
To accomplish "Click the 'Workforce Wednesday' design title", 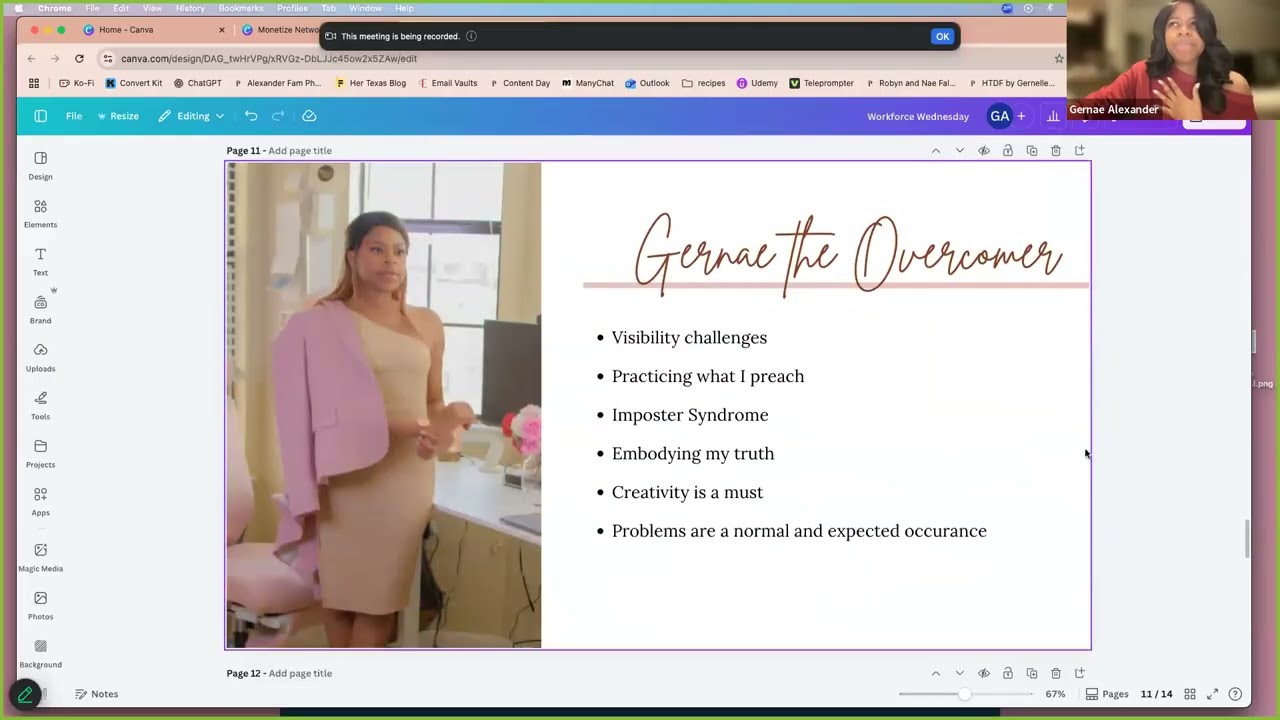I will click(x=918, y=116).
